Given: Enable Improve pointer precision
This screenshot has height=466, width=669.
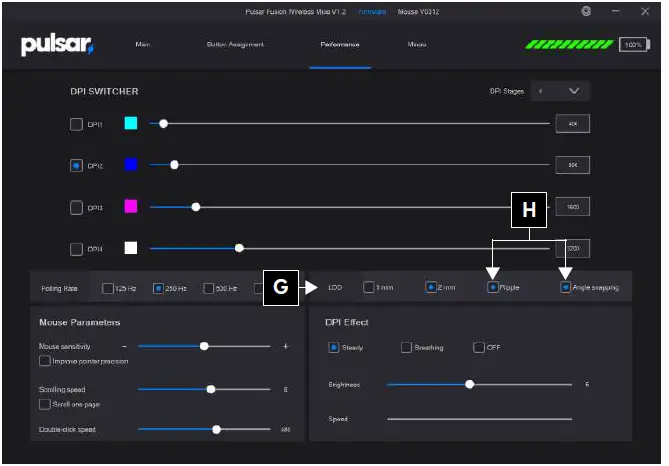Looking at the screenshot, I should [x=45, y=361].
